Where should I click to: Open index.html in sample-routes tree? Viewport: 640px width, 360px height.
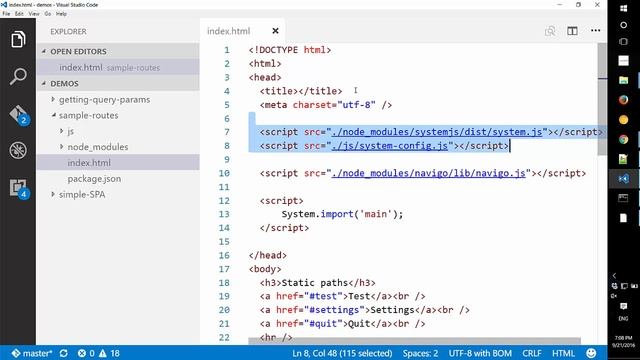pos(118,162)
